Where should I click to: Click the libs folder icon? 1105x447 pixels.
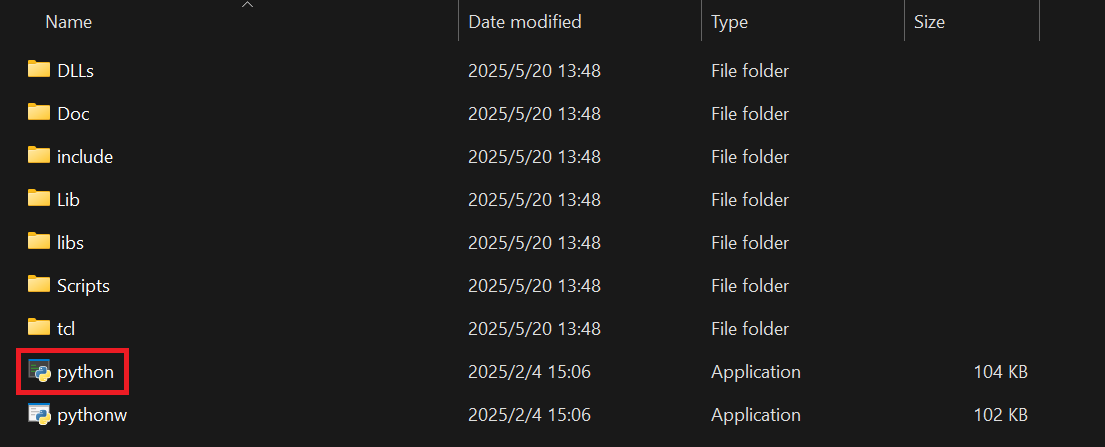39,242
